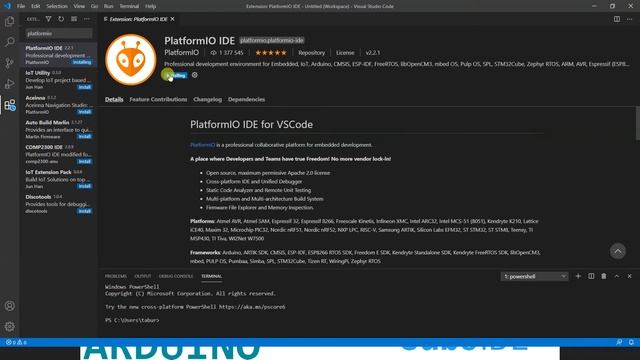Viewport: 640px width, 360px height.
Task: Open the Search view in activity bar
Action: pos(10,42)
